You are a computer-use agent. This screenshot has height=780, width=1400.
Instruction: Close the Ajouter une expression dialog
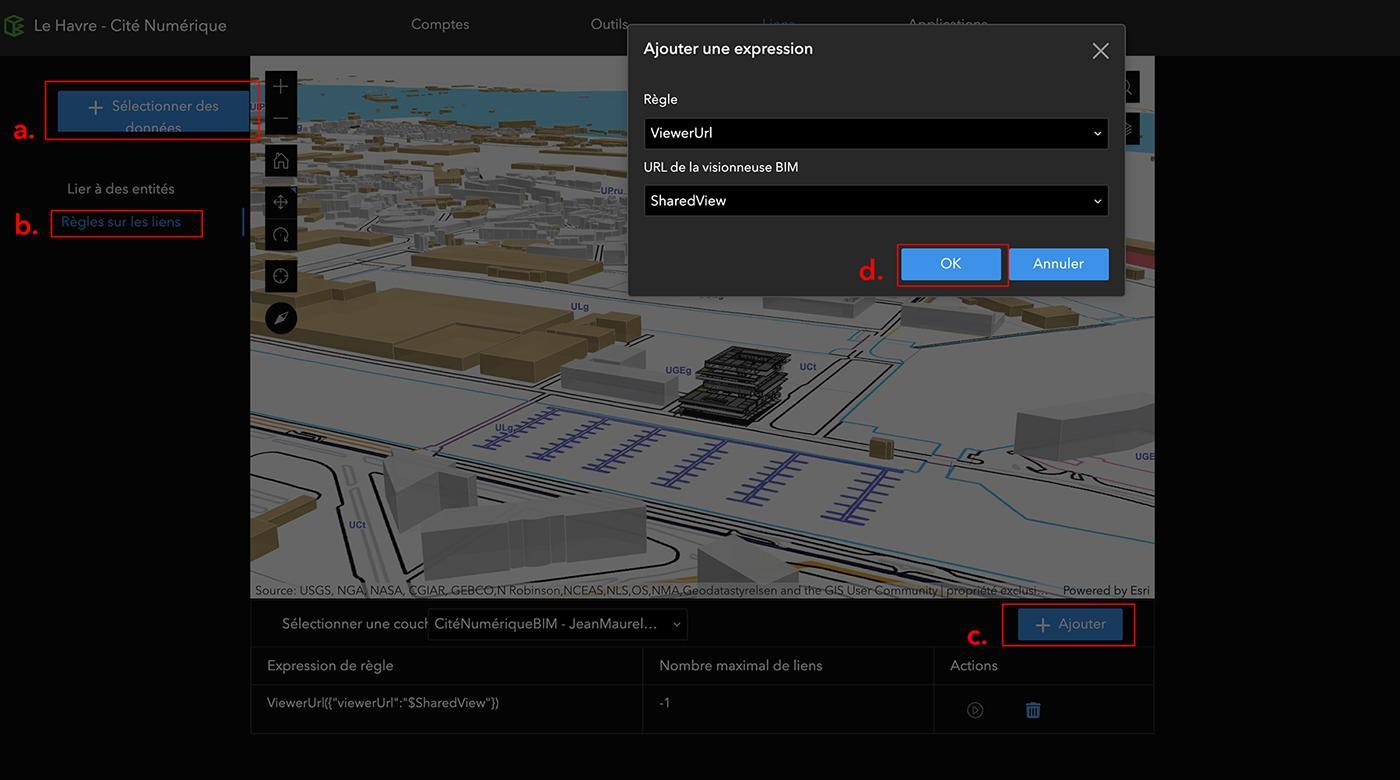coord(1100,51)
